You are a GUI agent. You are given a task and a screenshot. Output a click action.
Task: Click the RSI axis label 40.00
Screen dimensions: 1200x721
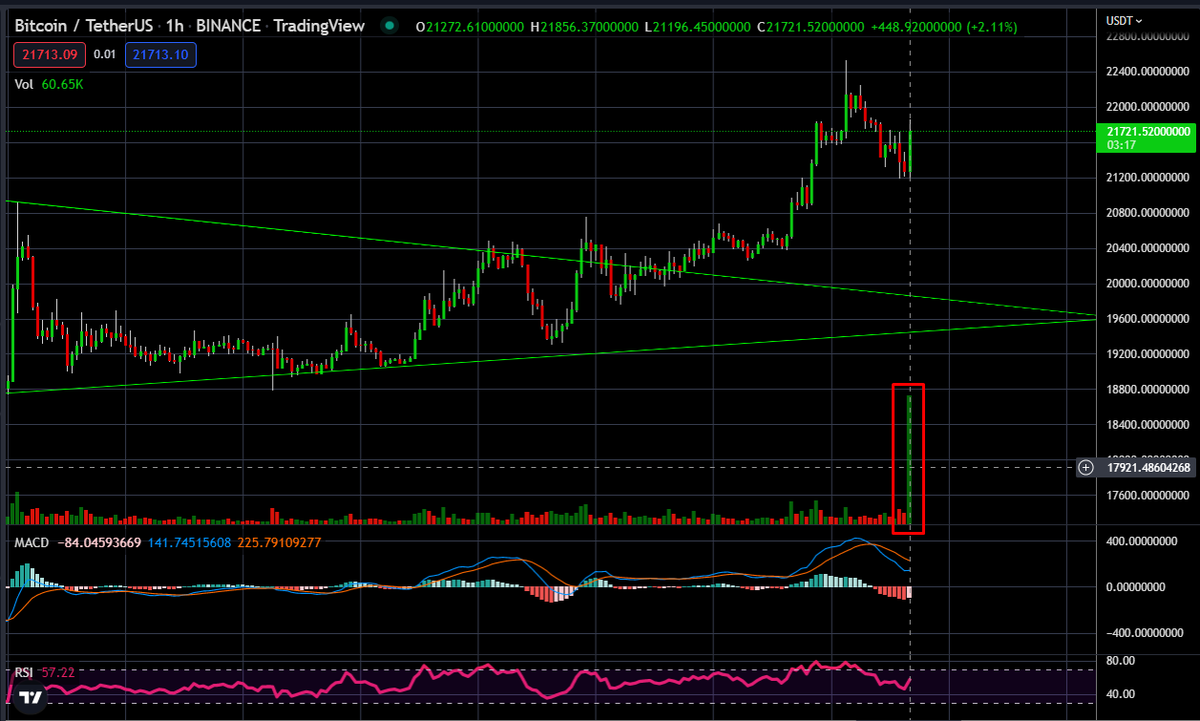[1121, 694]
